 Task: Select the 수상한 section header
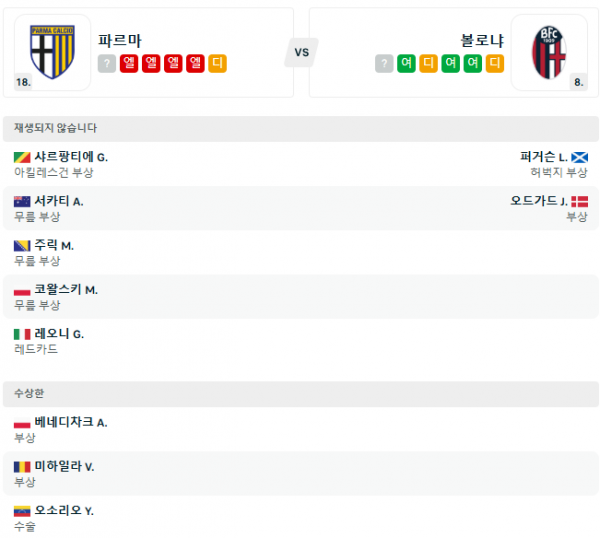coord(31,393)
